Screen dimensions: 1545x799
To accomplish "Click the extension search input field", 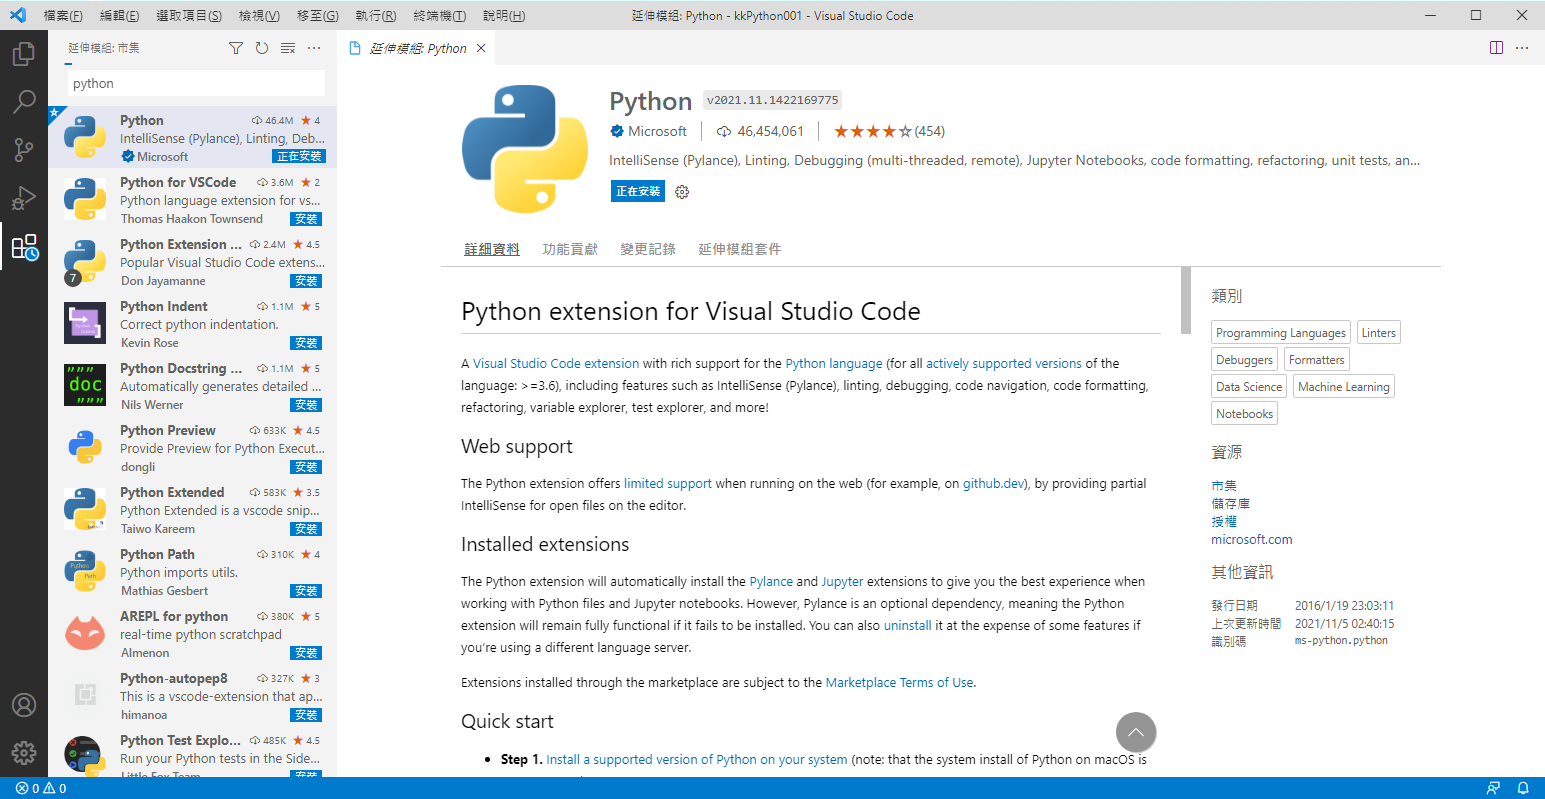I will [196, 84].
